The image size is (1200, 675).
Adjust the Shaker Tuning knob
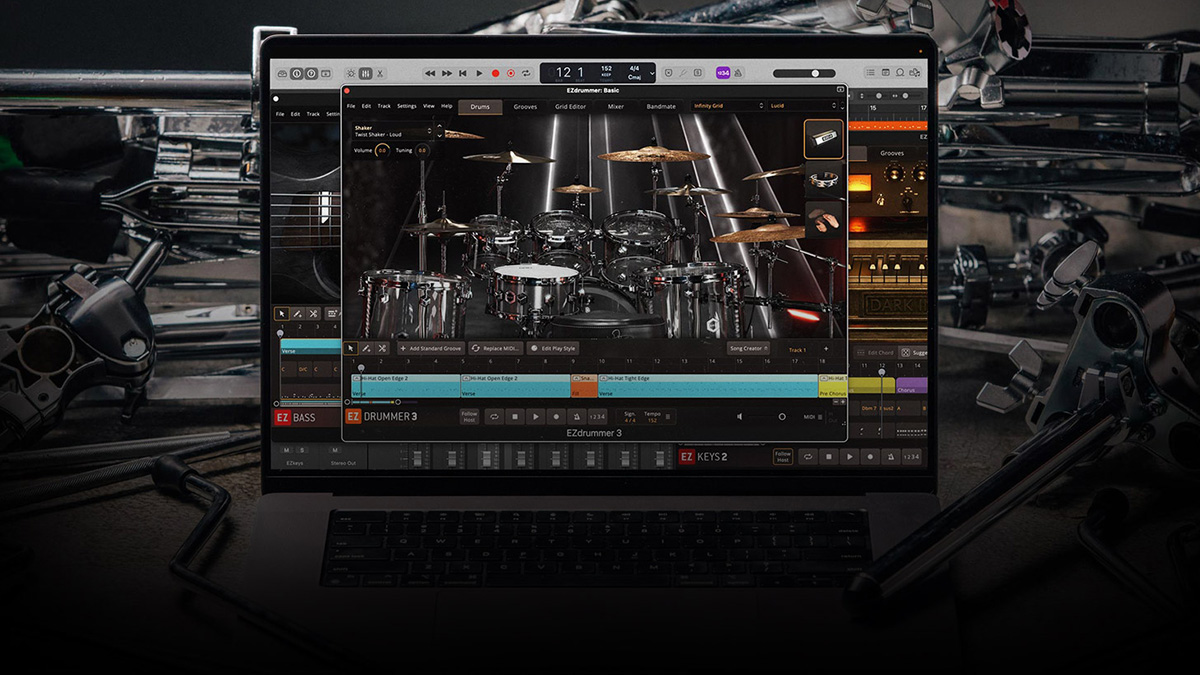[422, 150]
